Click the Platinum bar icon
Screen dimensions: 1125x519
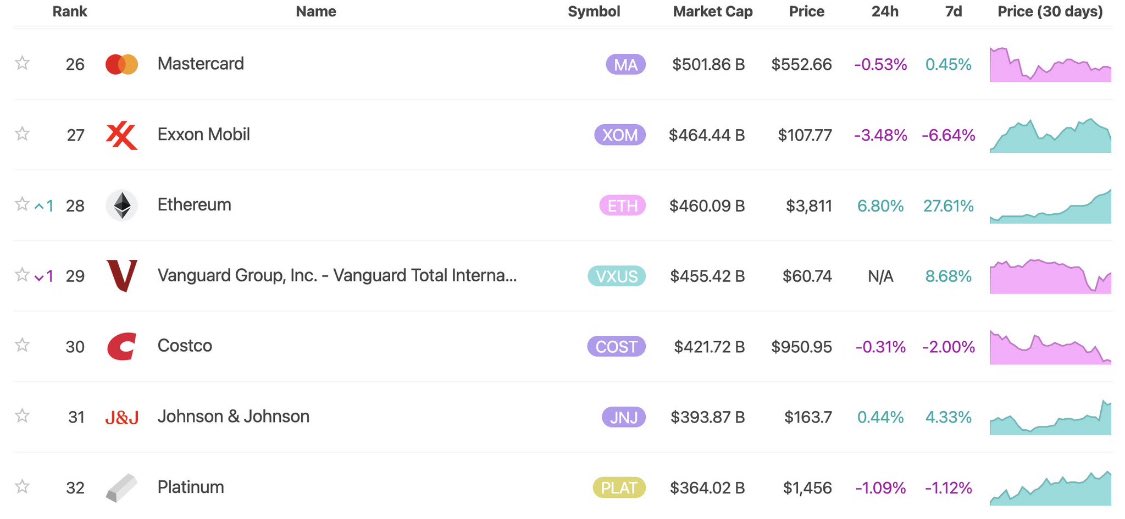point(121,487)
